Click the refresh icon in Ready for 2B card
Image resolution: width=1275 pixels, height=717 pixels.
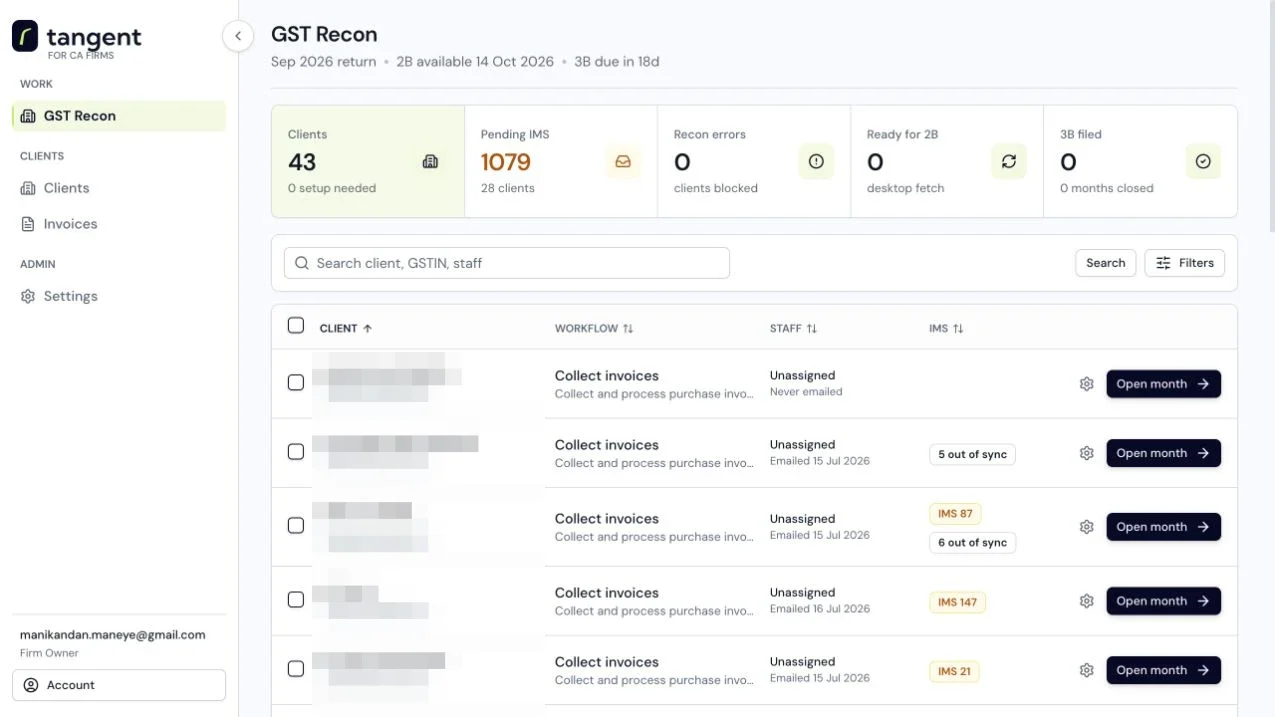click(x=1009, y=161)
